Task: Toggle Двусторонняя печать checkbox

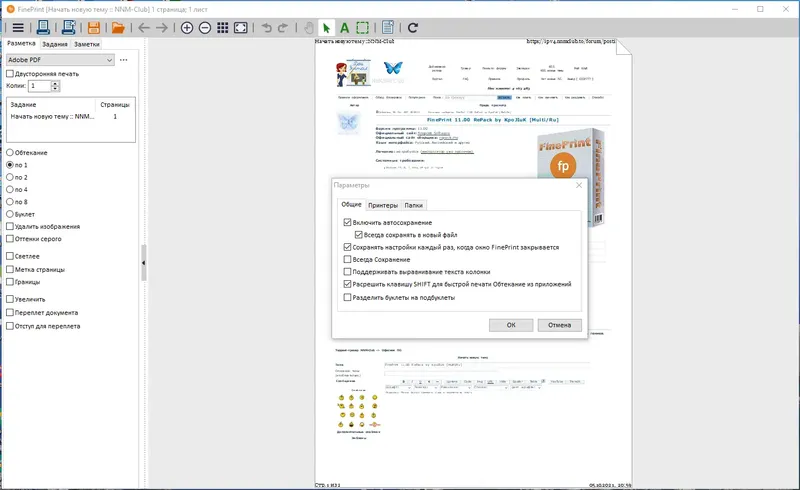Action: point(10,74)
